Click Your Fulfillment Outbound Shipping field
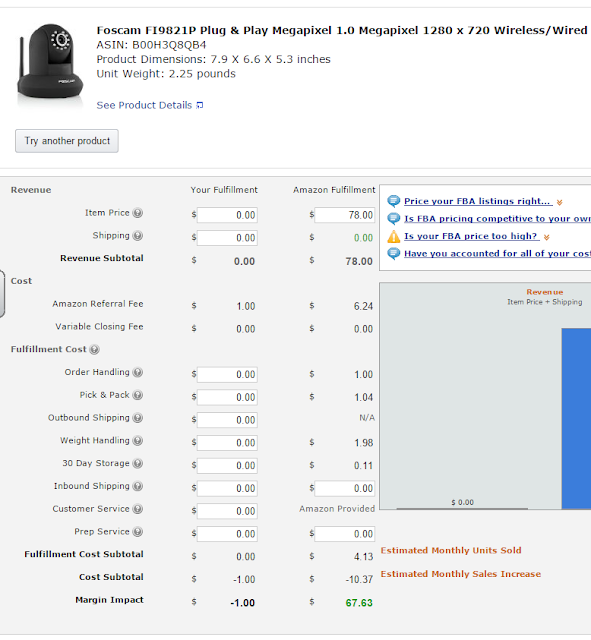This screenshot has width=591, height=640. click(227, 420)
